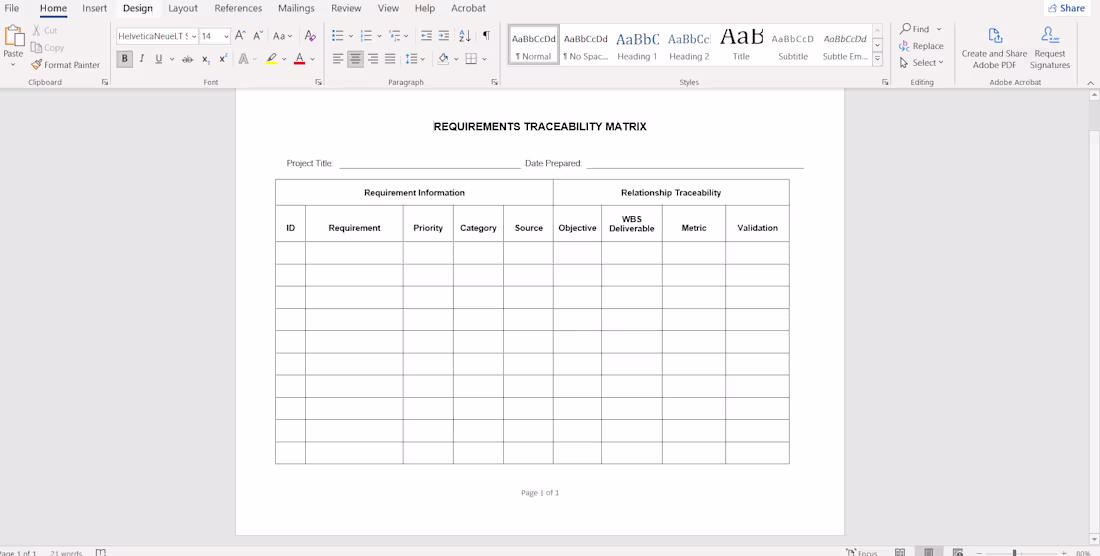Screen dimensions: 1100x556
Task: Open the Font dialog launcher
Action: [x=318, y=82]
